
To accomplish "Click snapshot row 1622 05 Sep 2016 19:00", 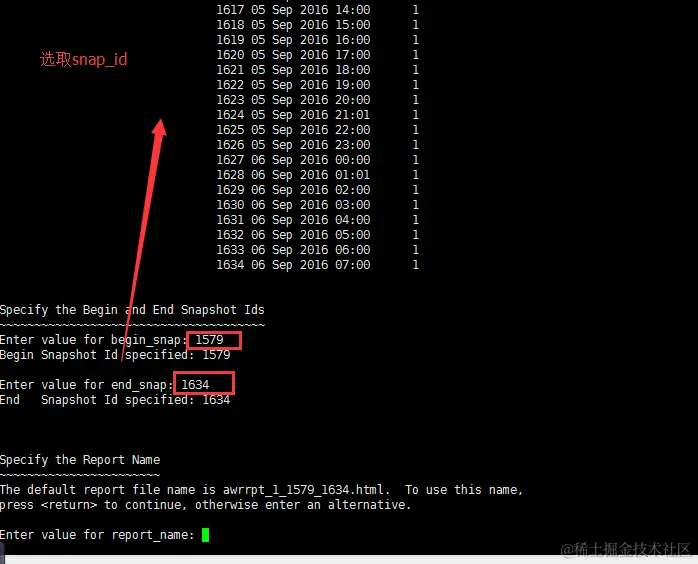I will click(317, 85).
